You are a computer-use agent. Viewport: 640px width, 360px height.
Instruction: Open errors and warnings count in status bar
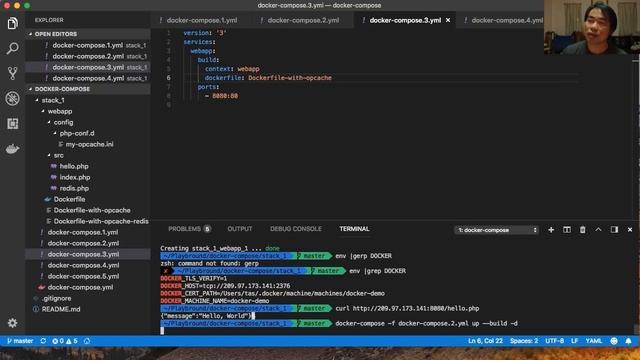coord(64,341)
